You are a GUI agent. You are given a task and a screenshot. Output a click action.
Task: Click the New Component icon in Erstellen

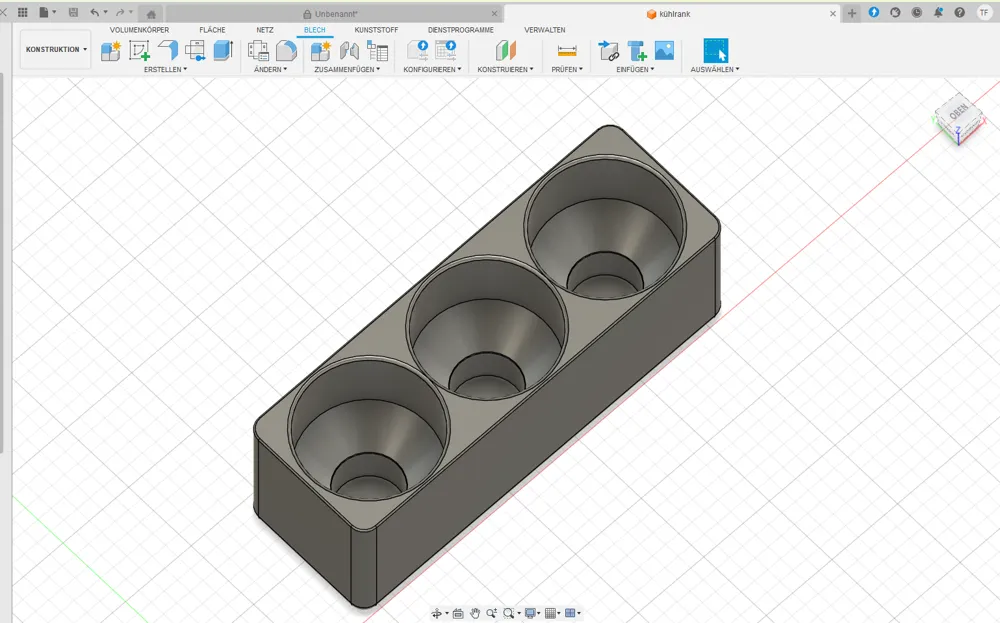[111, 50]
